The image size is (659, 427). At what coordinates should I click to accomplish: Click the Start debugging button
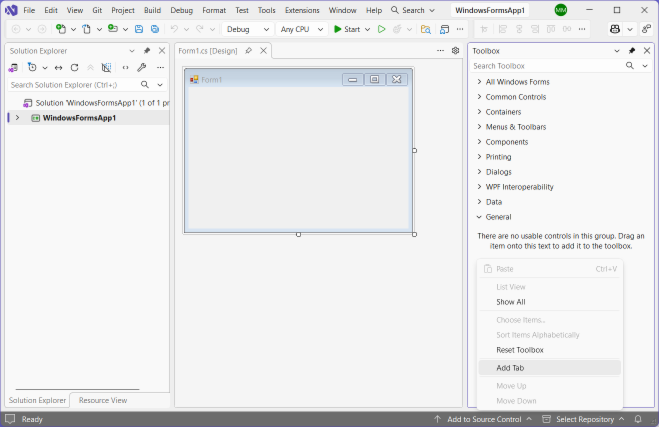347,29
